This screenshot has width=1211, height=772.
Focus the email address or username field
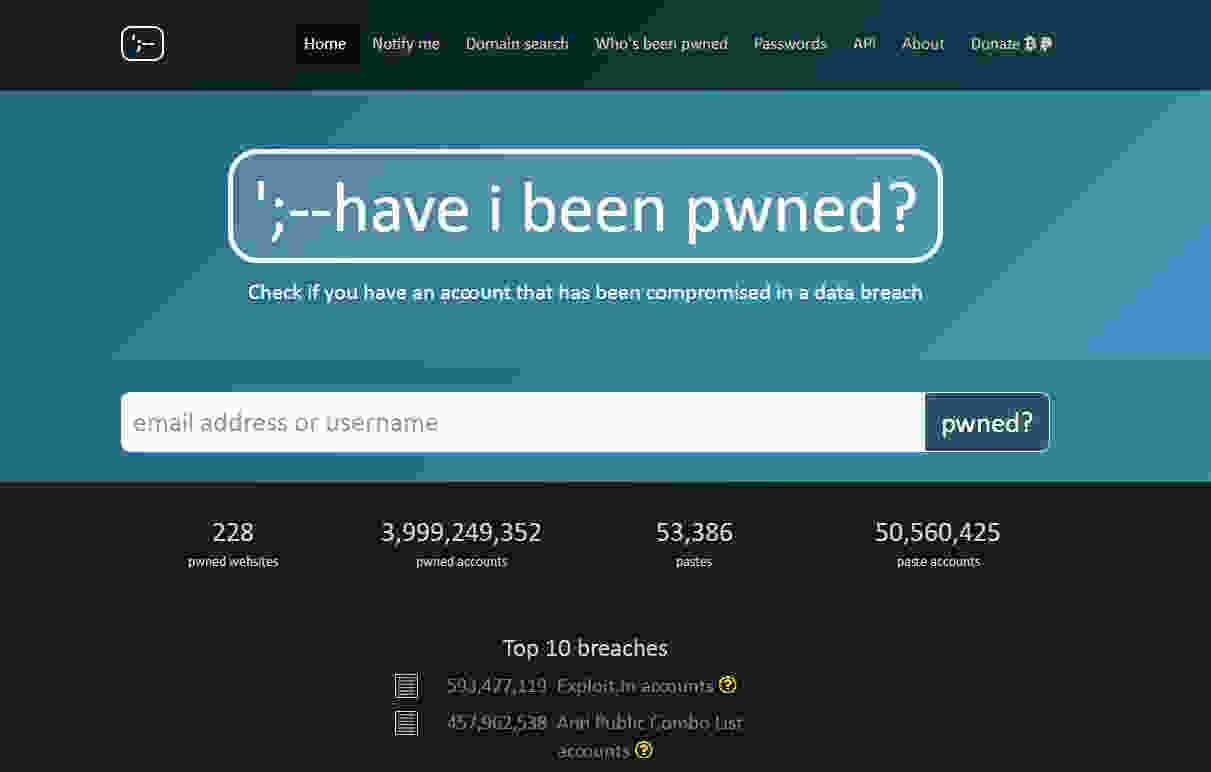click(522, 422)
